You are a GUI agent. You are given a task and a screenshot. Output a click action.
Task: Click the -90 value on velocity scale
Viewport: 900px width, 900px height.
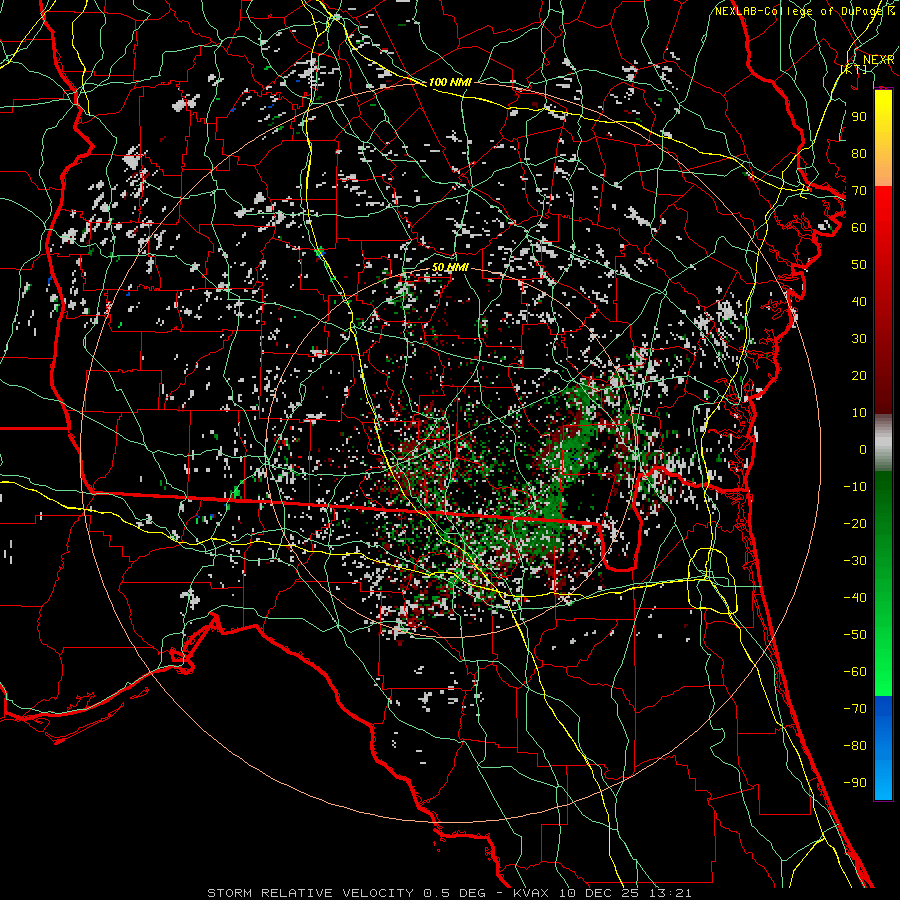855,783
